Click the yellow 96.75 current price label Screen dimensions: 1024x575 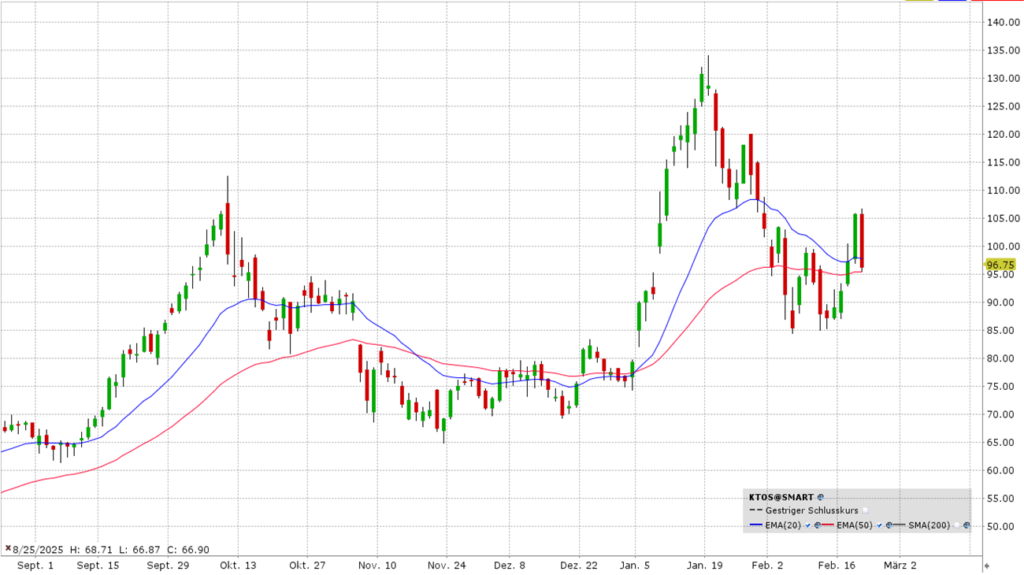click(1000, 265)
